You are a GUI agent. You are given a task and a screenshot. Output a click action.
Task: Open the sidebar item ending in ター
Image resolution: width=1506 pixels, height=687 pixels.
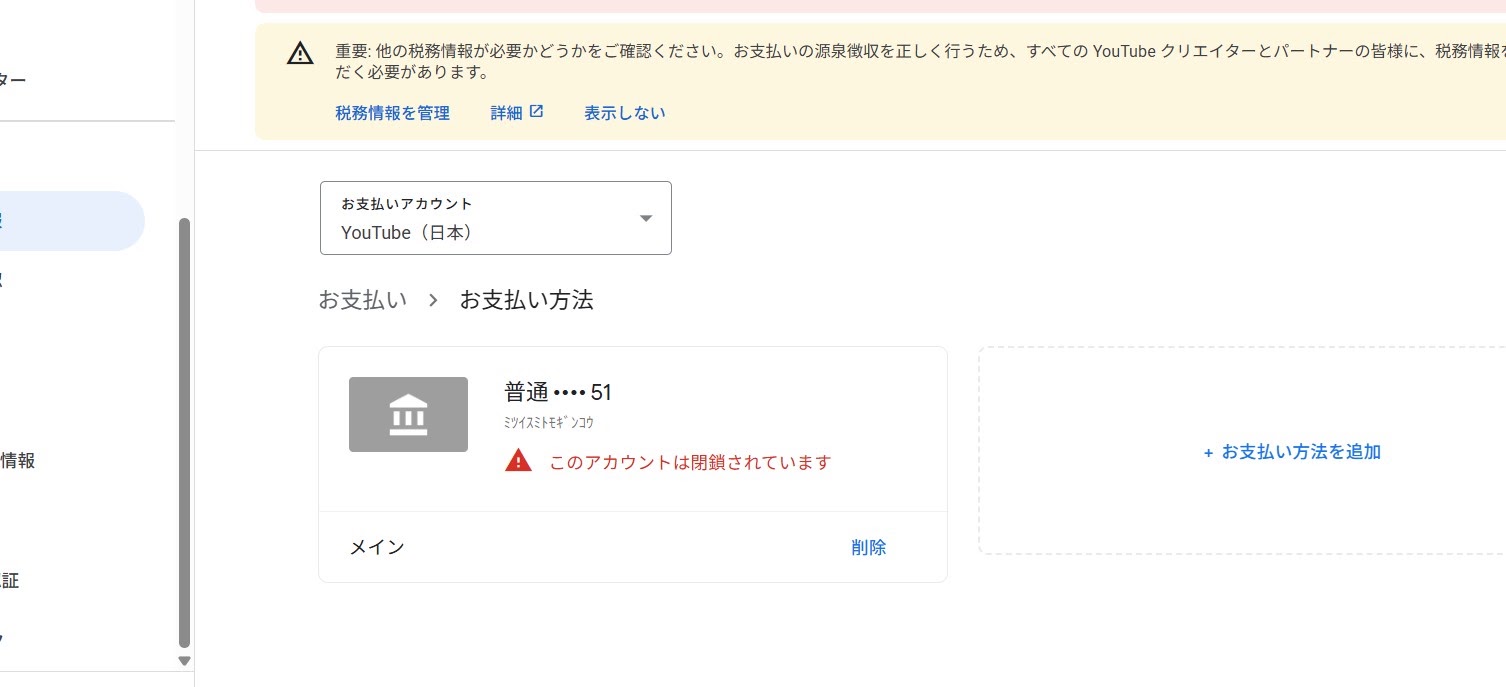(13, 81)
